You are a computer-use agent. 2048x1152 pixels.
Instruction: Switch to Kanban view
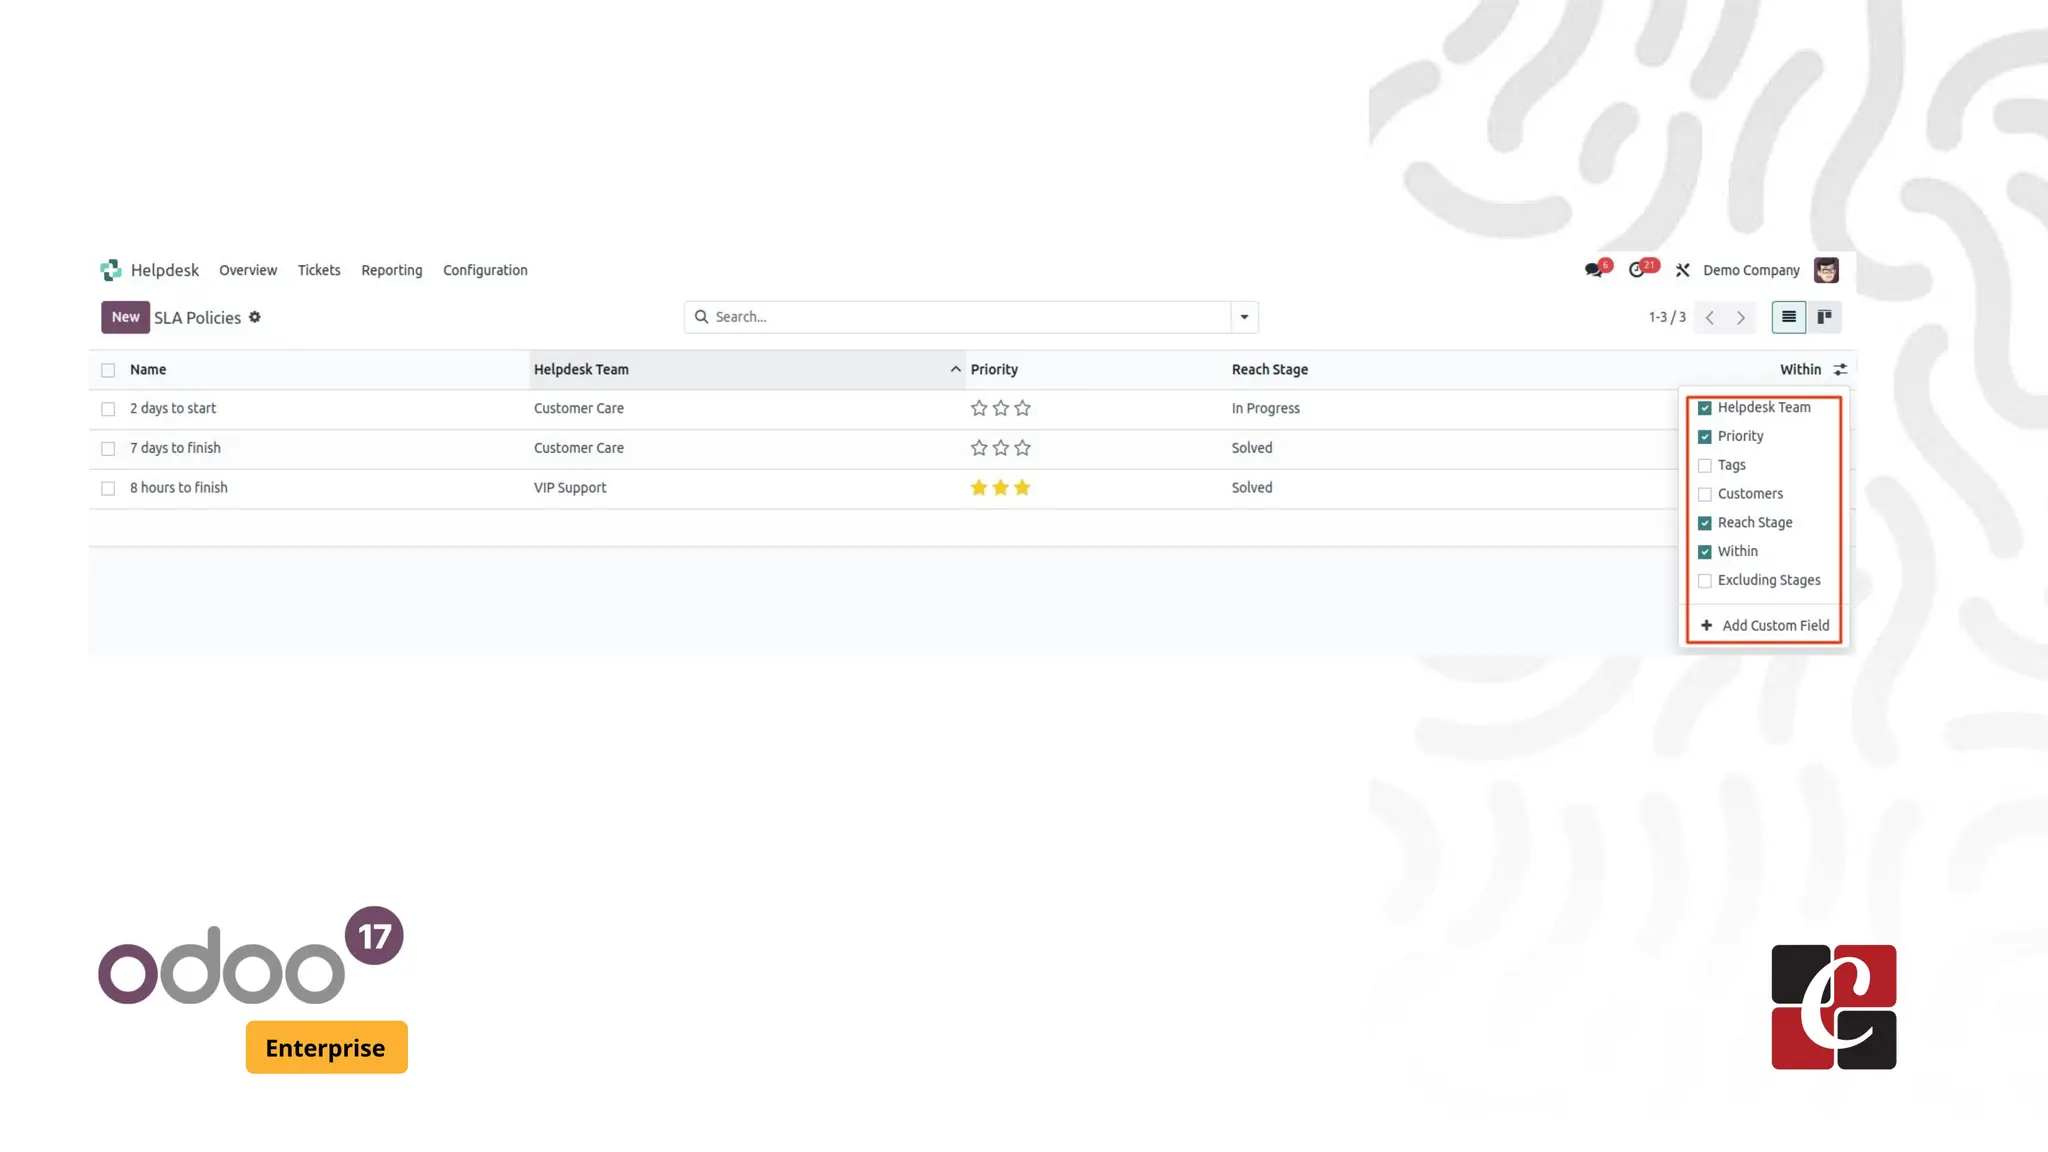pos(1824,317)
